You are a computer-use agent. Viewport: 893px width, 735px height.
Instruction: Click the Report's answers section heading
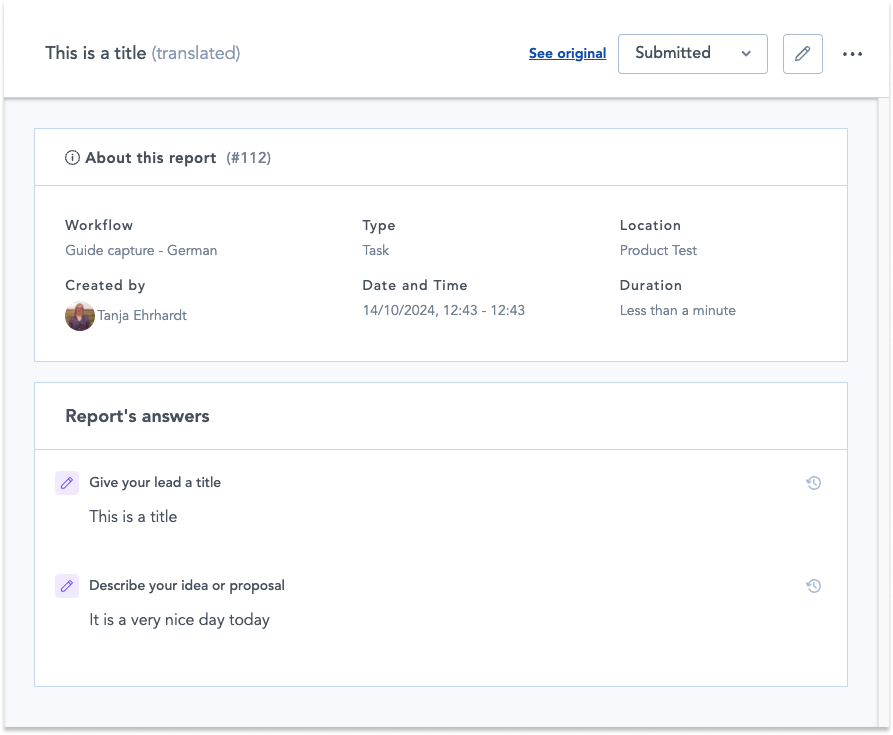tap(137, 416)
